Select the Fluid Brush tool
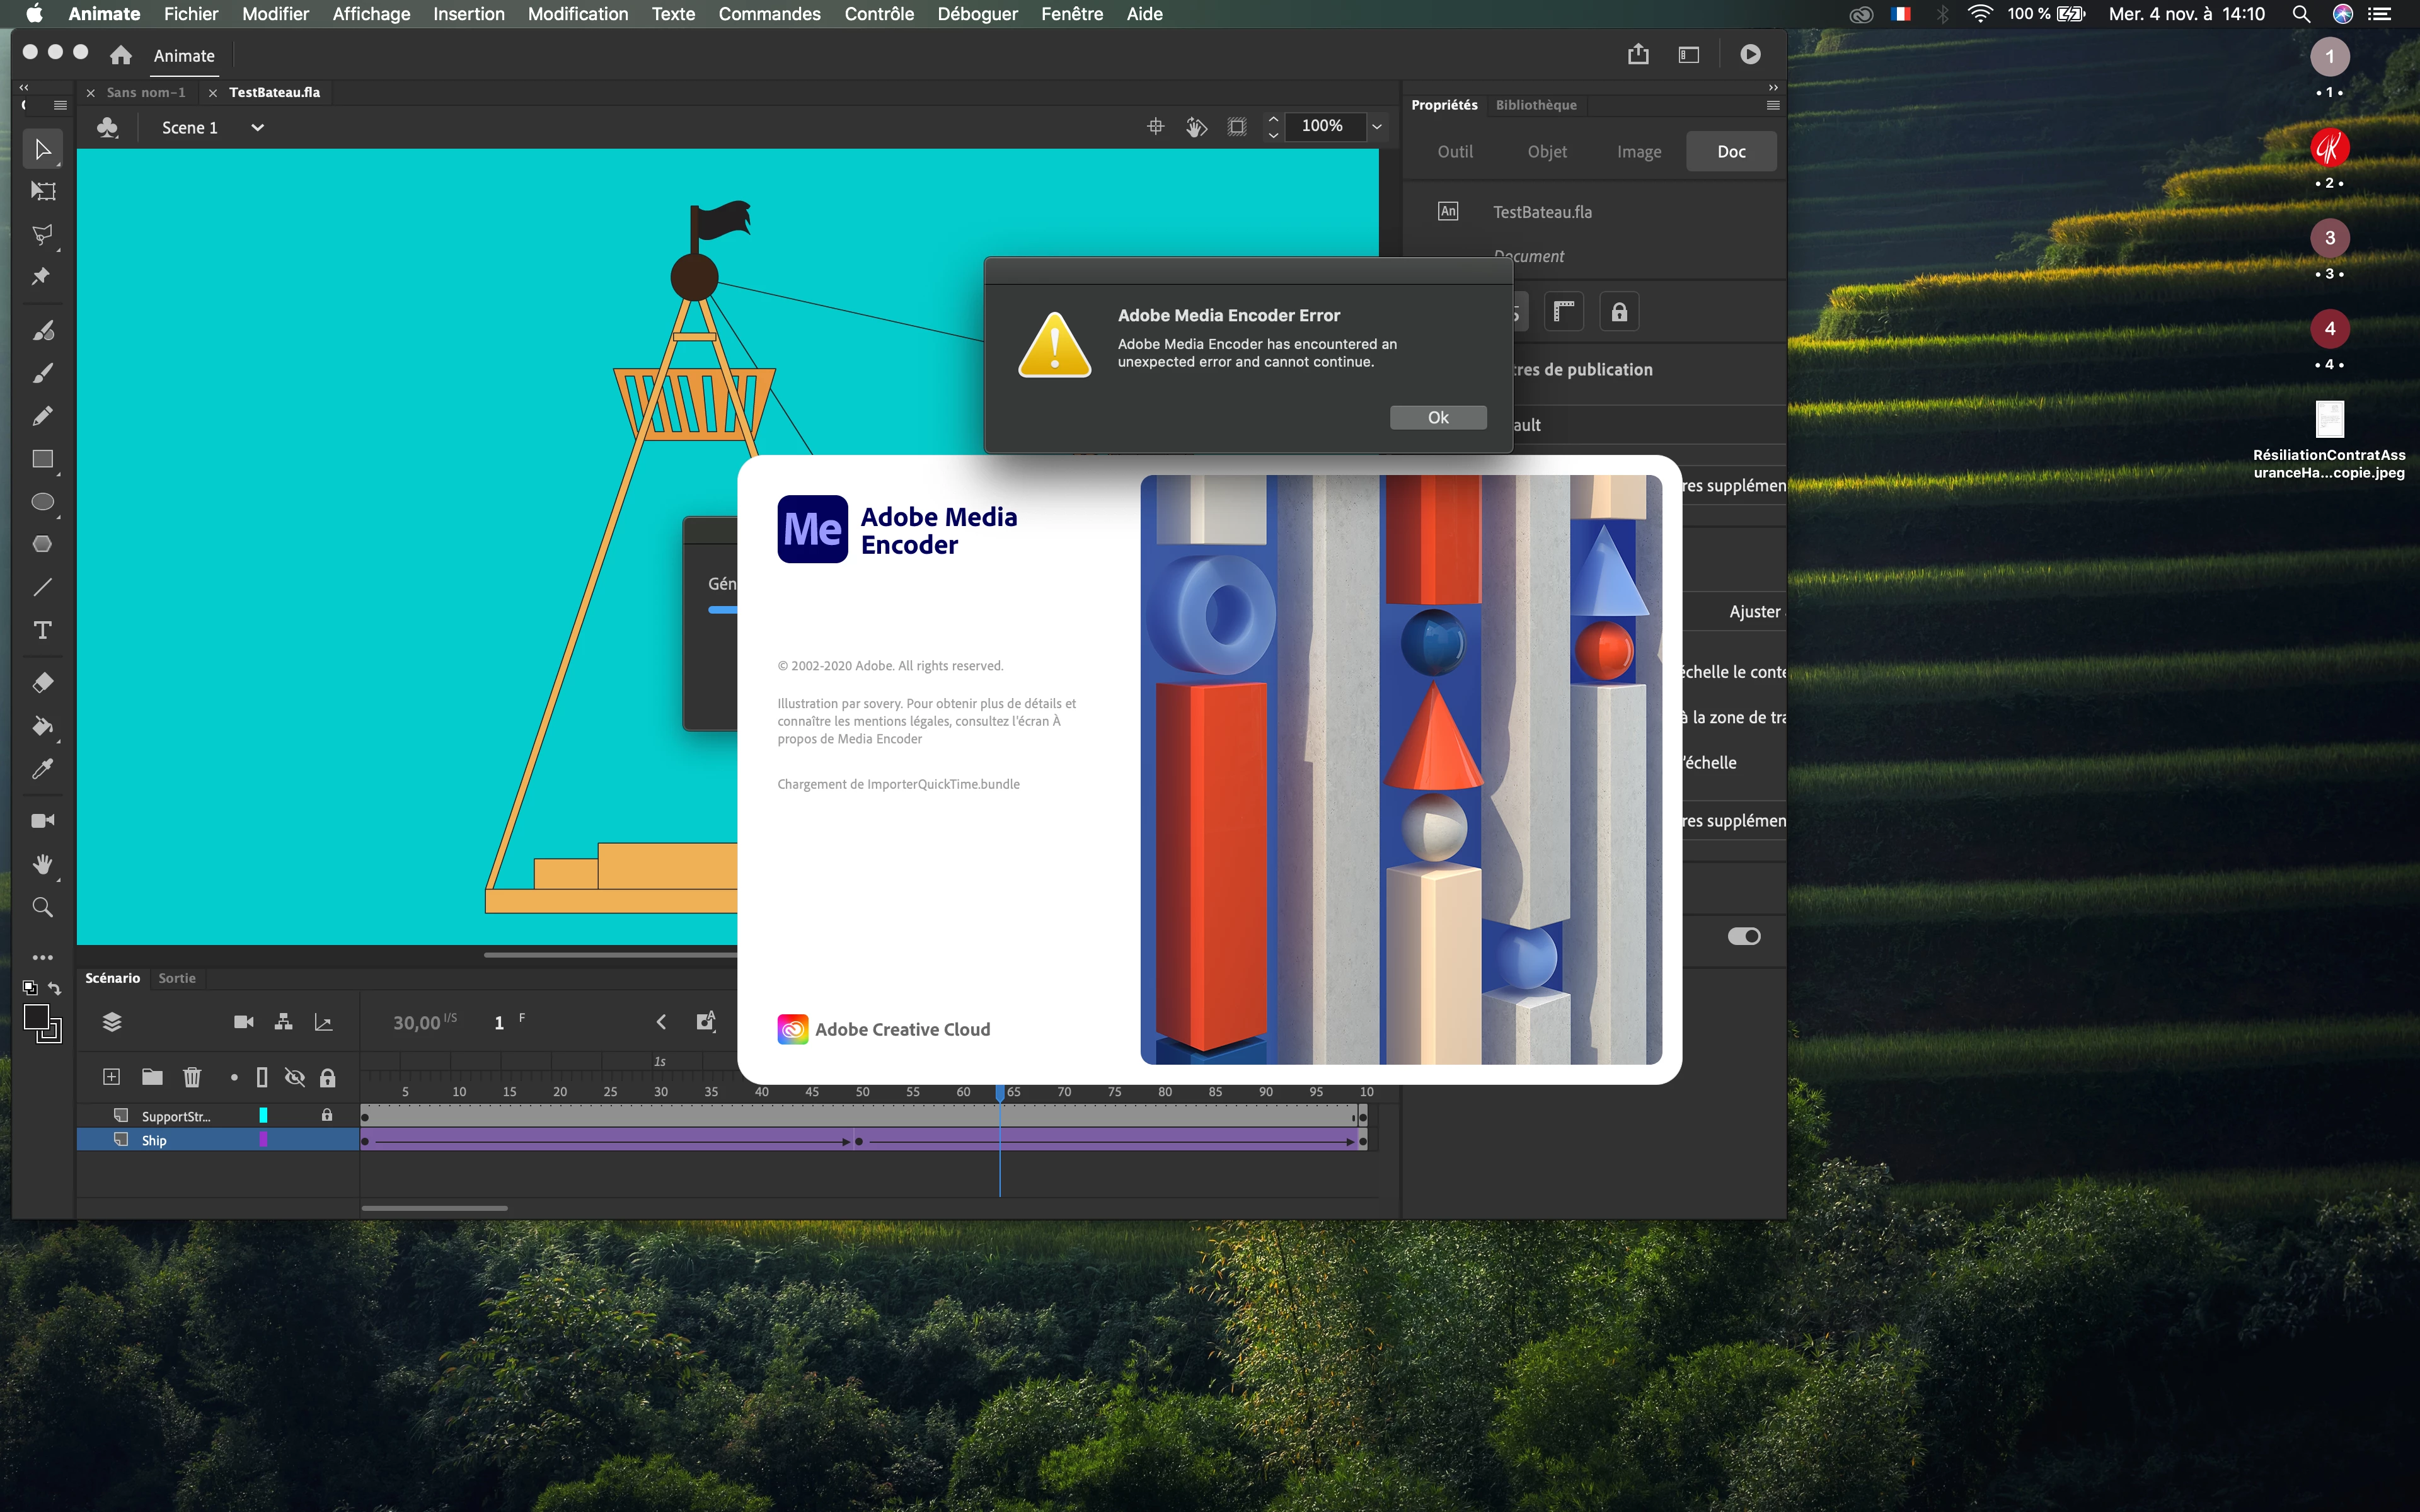This screenshot has width=2420, height=1512. [x=42, y=330]
